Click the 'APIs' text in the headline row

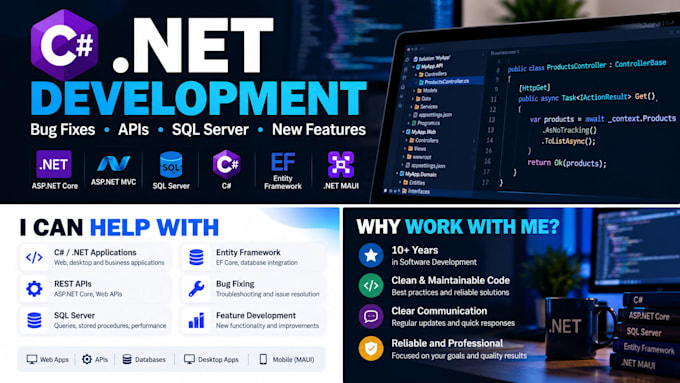(x=134, y=130)
